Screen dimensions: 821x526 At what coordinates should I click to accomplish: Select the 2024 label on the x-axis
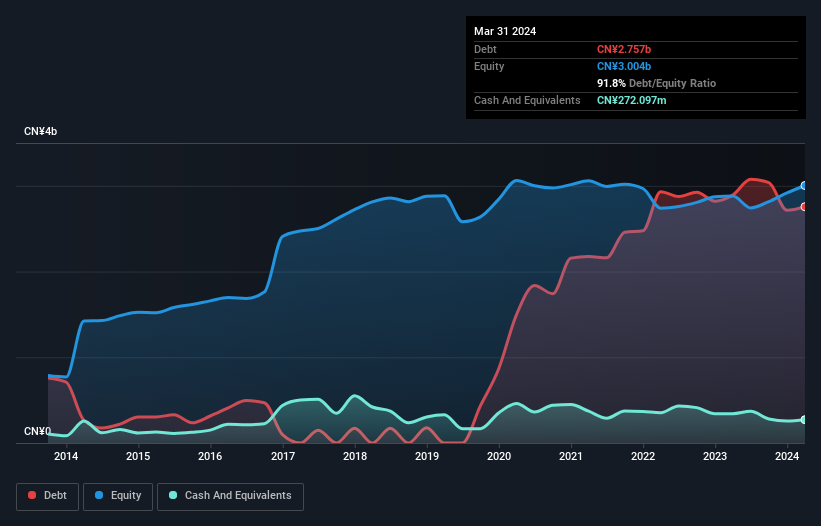click(787, 457)
